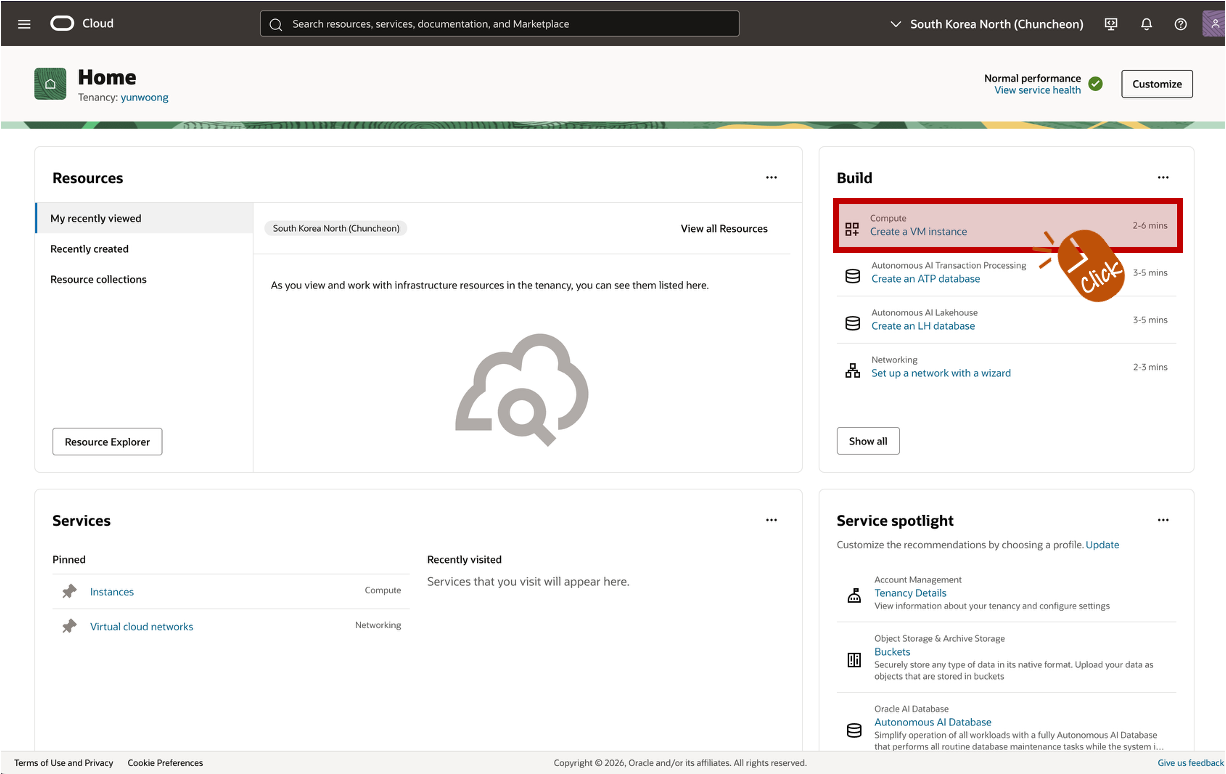Click the Customize button
Viewport: 1226px width, 774px height.
pos(1157,84)
